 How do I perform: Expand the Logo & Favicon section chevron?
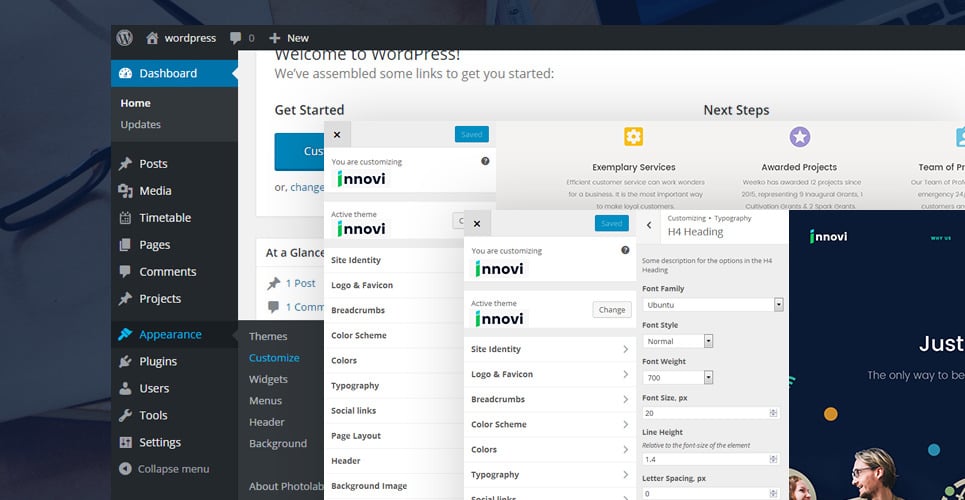pyautogui.click(x=625, y=374)
